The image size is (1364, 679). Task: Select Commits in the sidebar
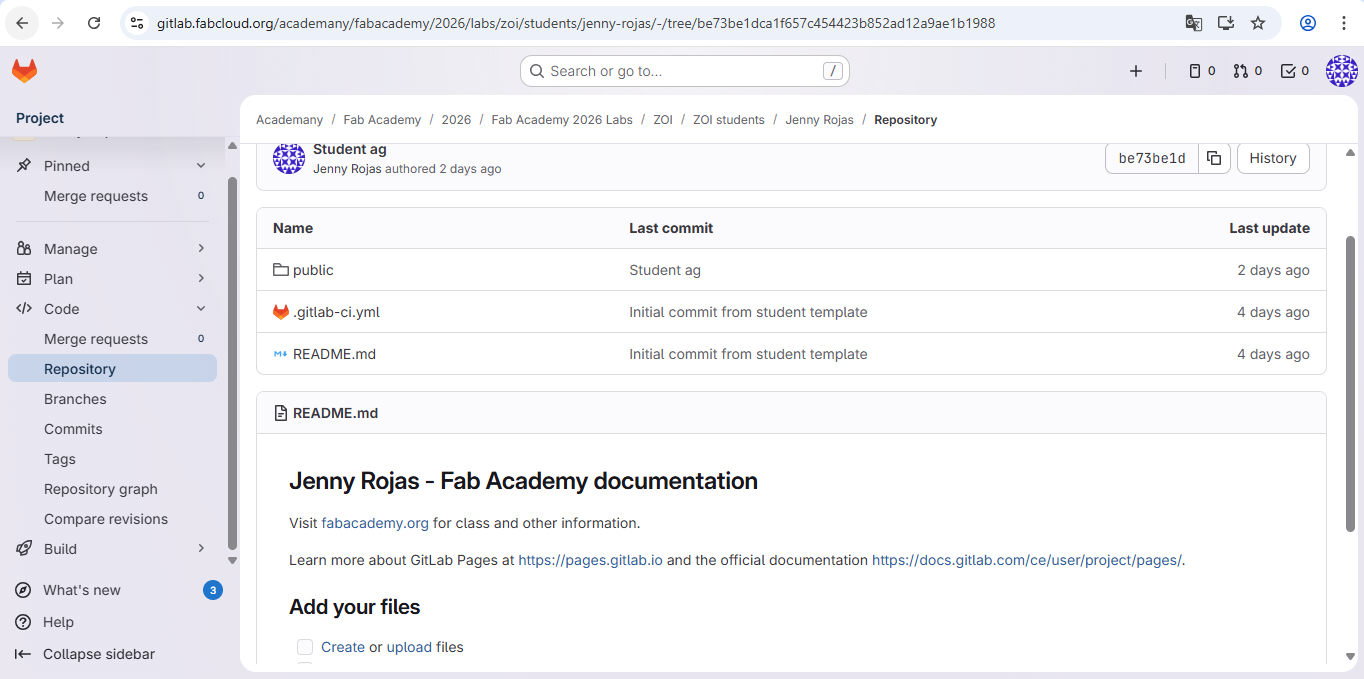pos(73,428)
